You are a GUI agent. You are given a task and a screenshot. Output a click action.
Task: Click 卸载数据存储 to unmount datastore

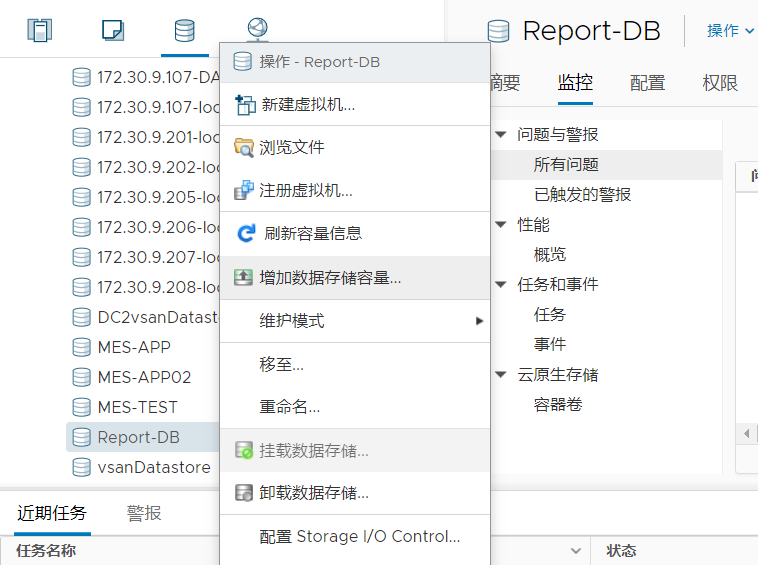(x=314, y=492)
